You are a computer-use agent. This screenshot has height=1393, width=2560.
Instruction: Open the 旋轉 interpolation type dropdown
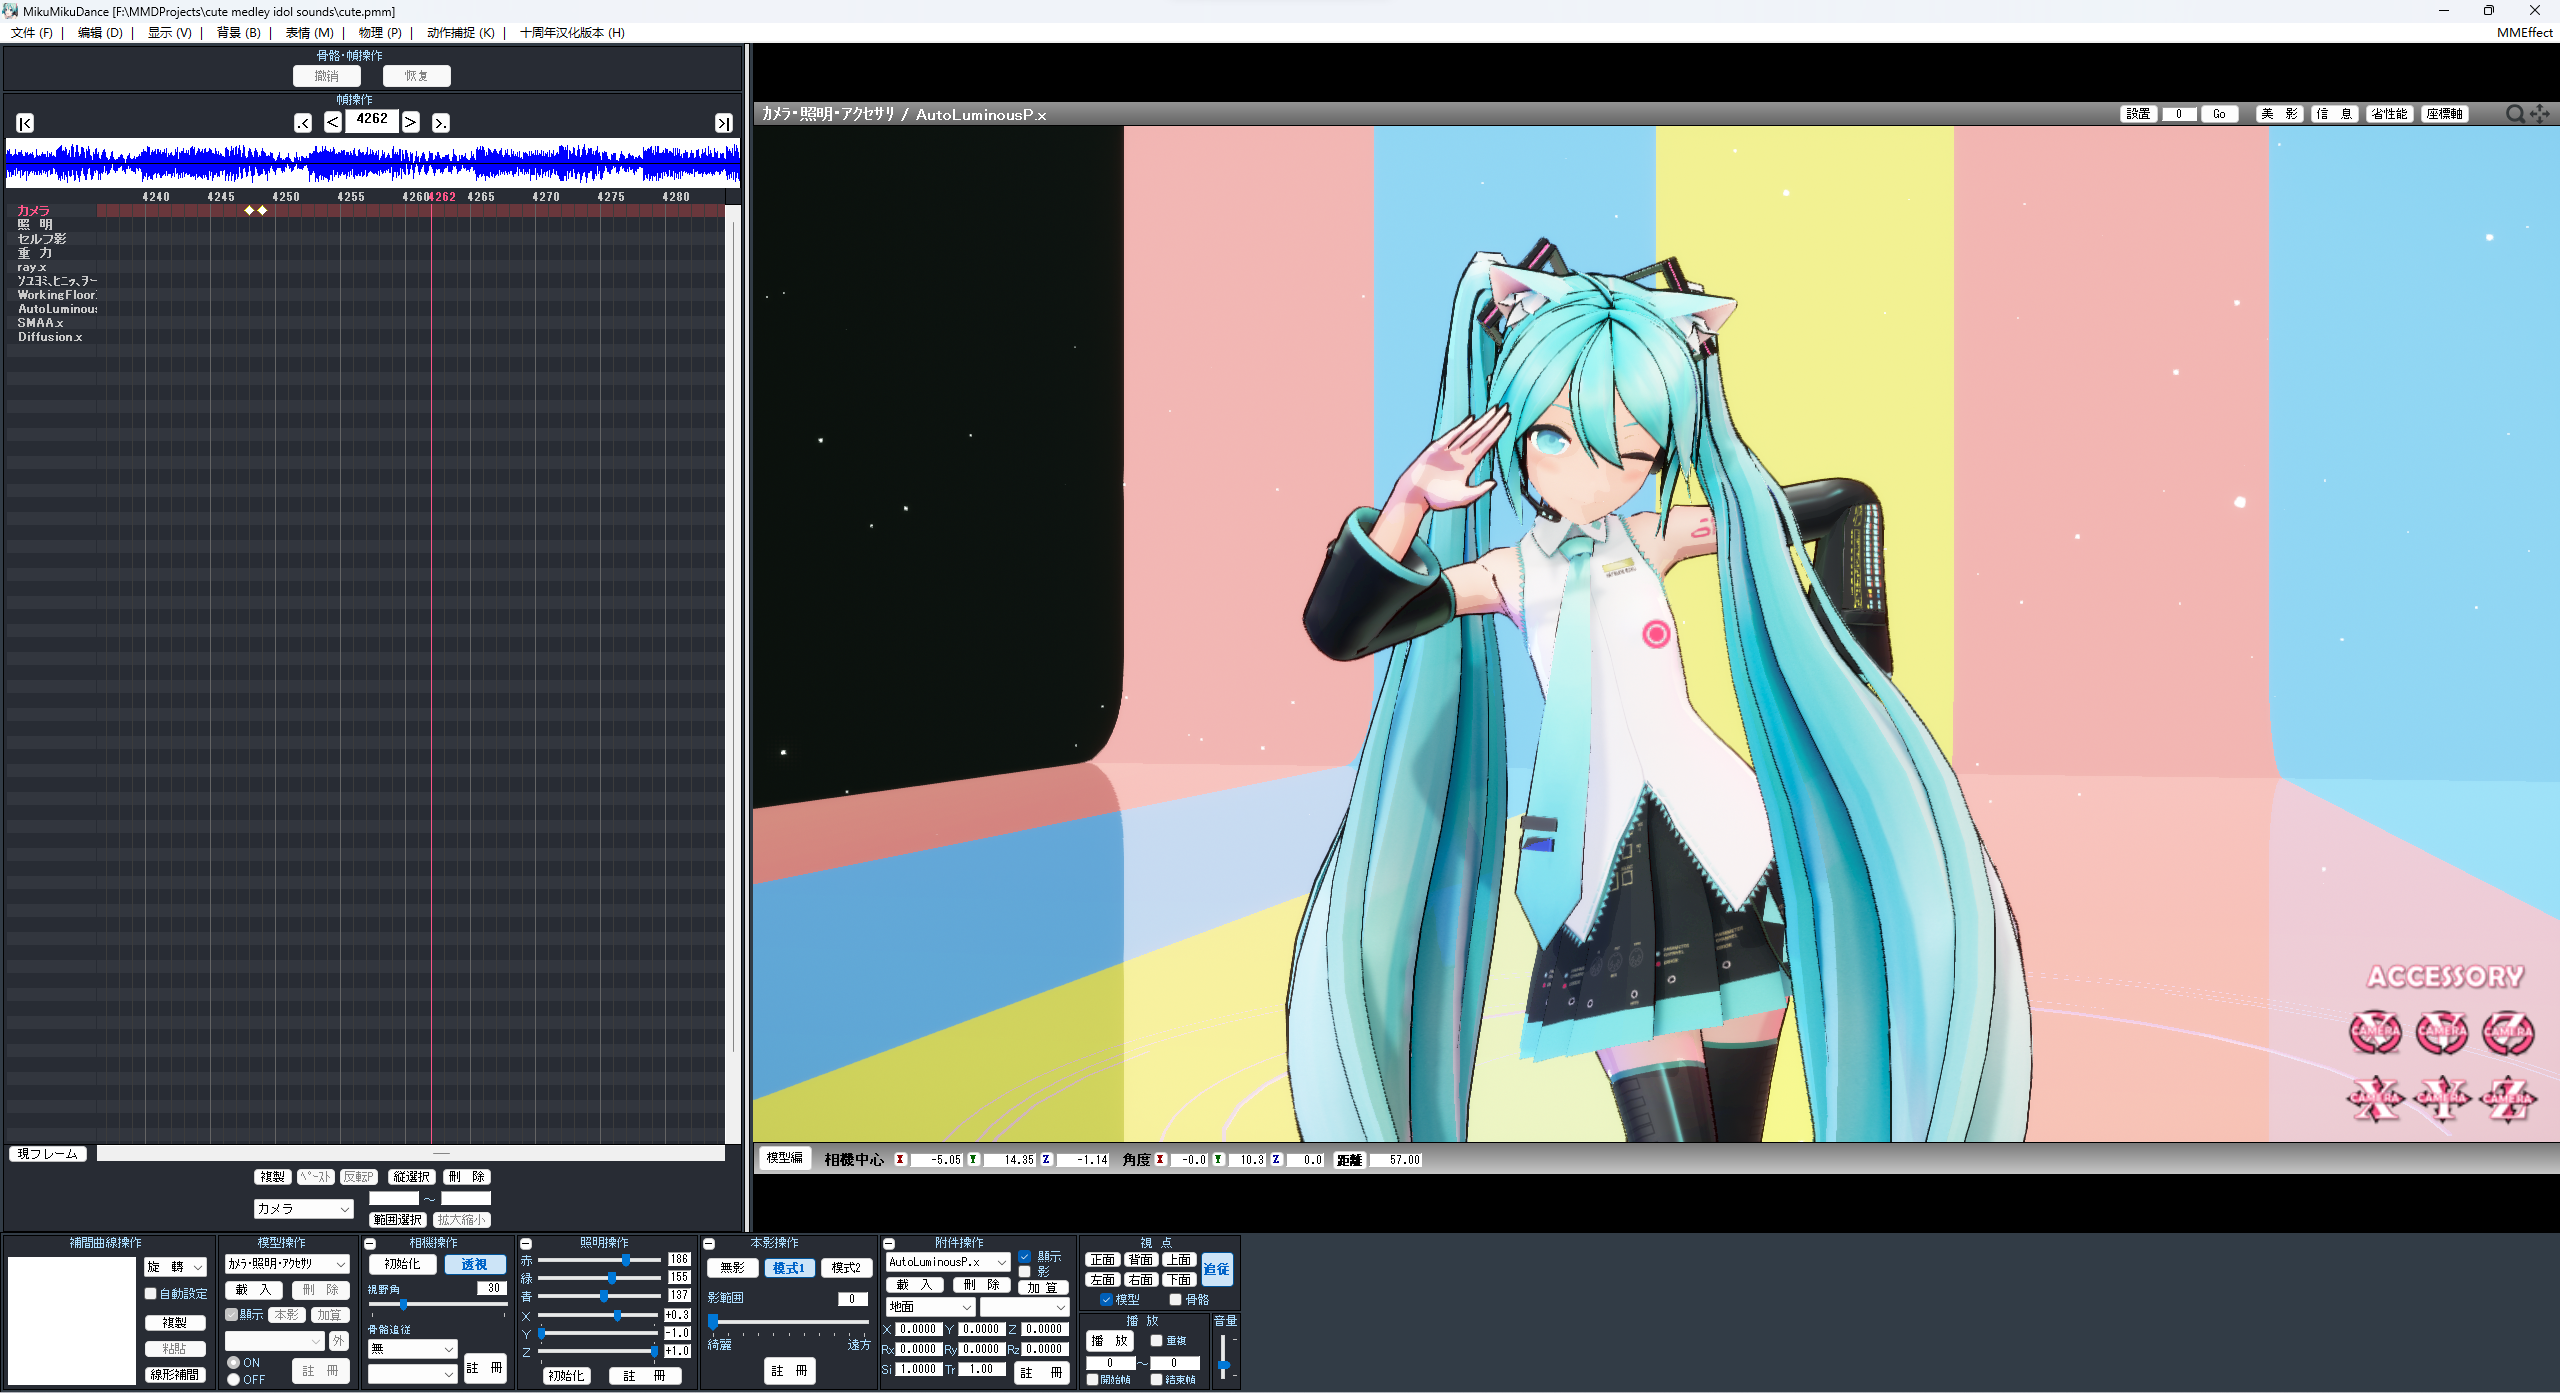(176, 1267)
